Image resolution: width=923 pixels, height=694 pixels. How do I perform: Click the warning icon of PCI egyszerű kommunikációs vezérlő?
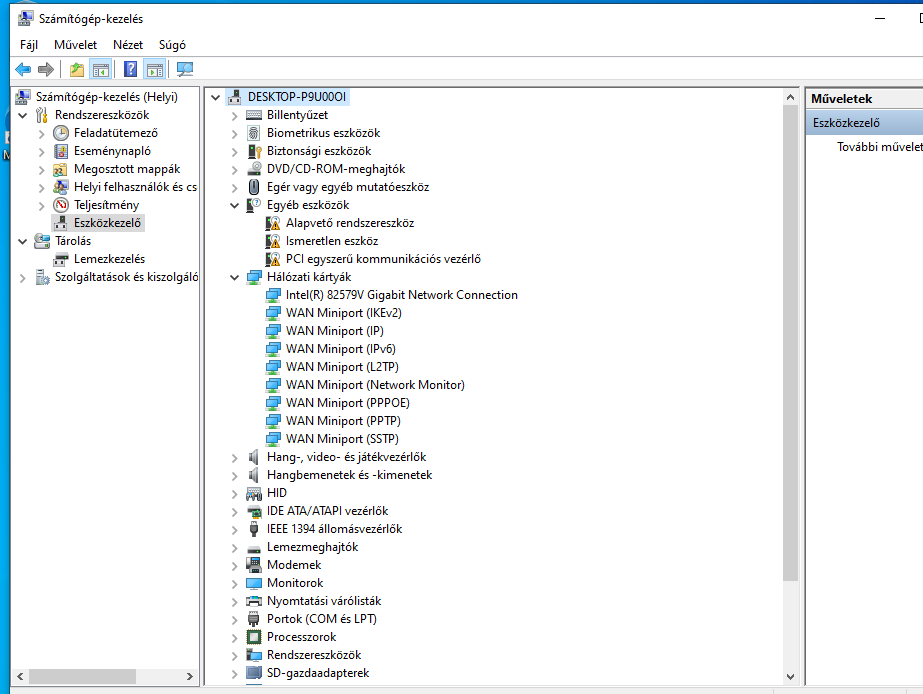coord(273,259)
